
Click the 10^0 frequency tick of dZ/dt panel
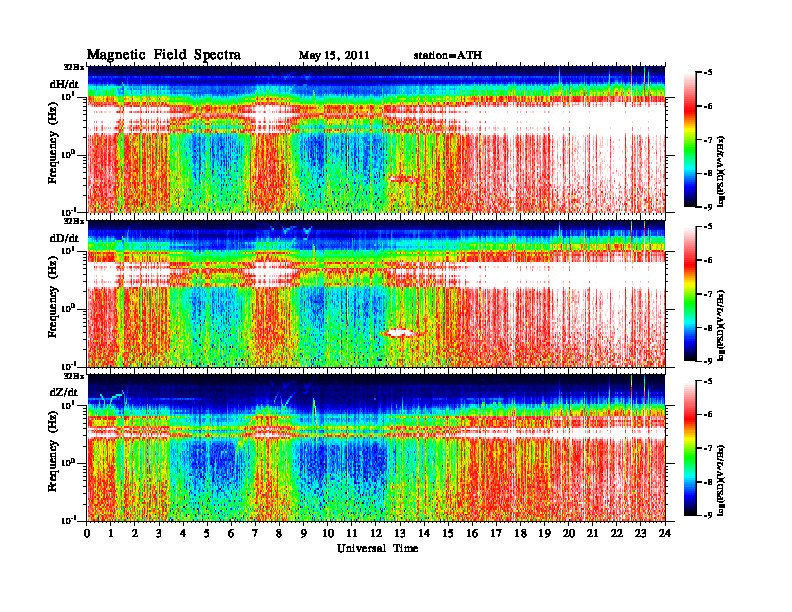pos(69,462)
